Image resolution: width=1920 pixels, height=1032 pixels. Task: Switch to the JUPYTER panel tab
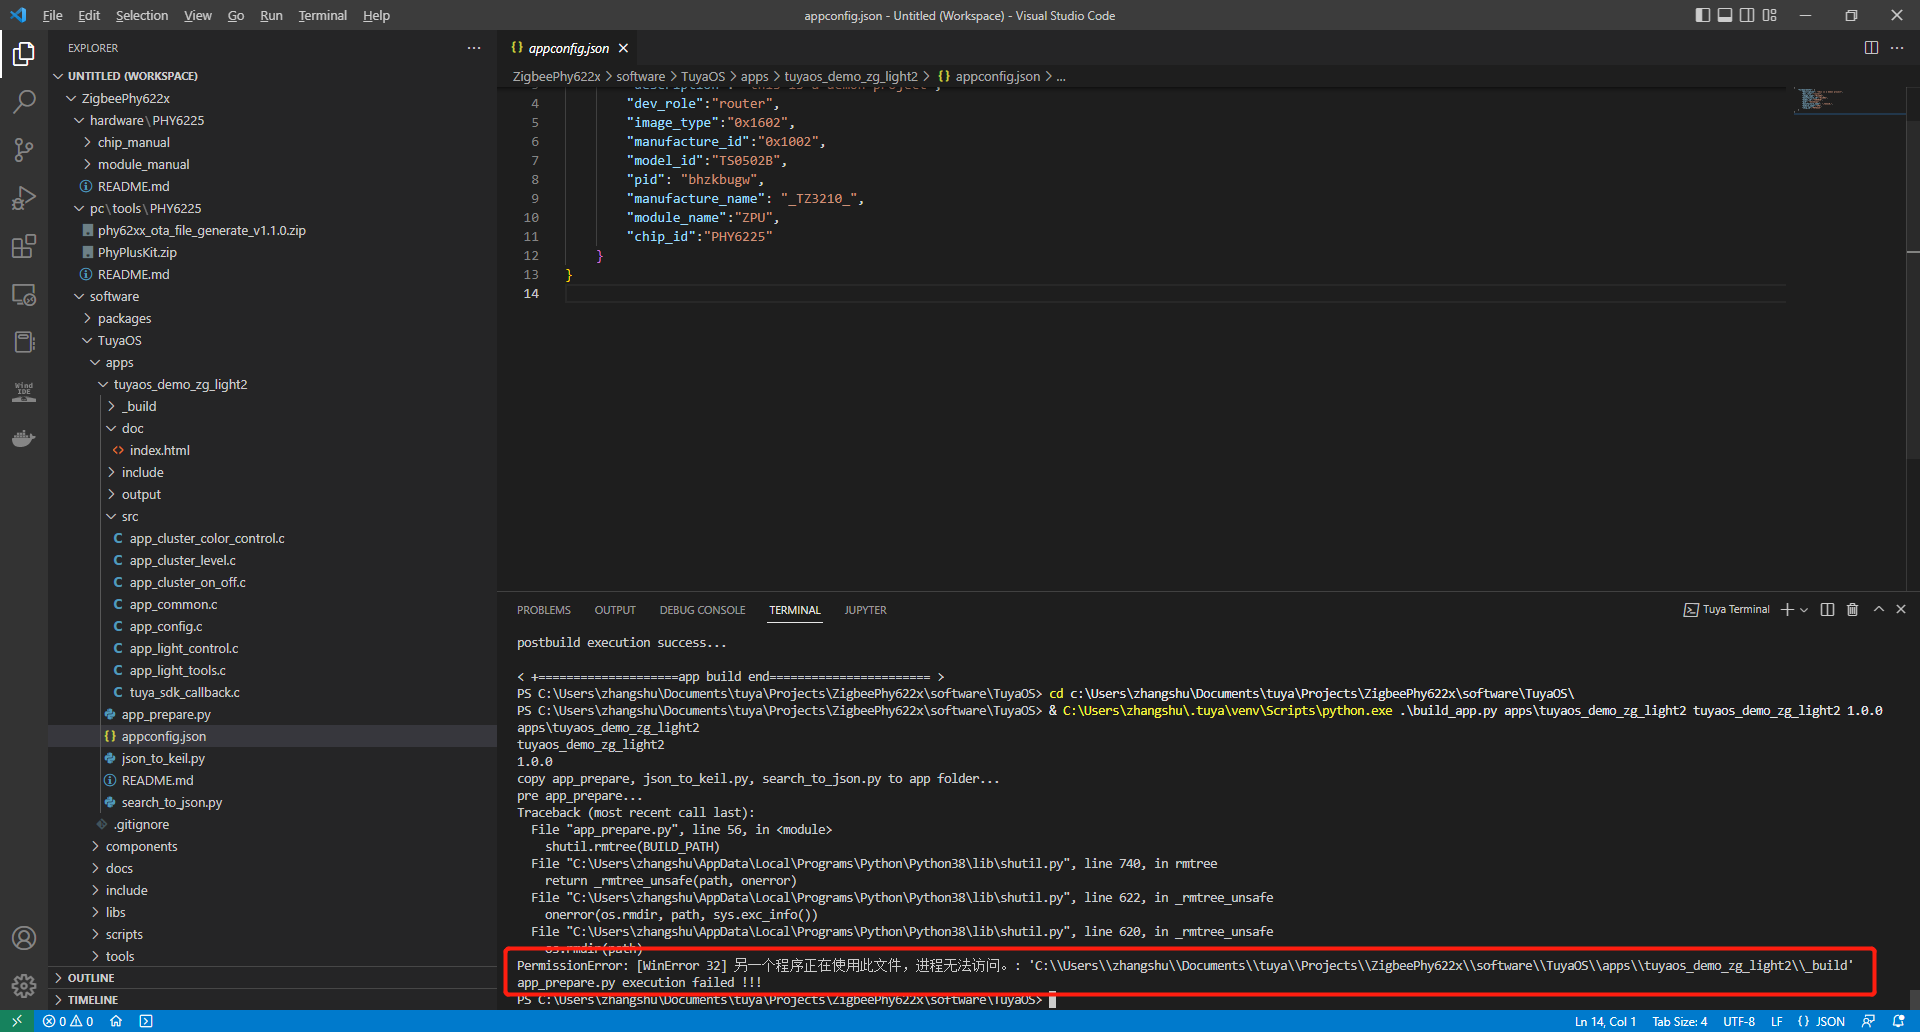[x=865, y=610]
